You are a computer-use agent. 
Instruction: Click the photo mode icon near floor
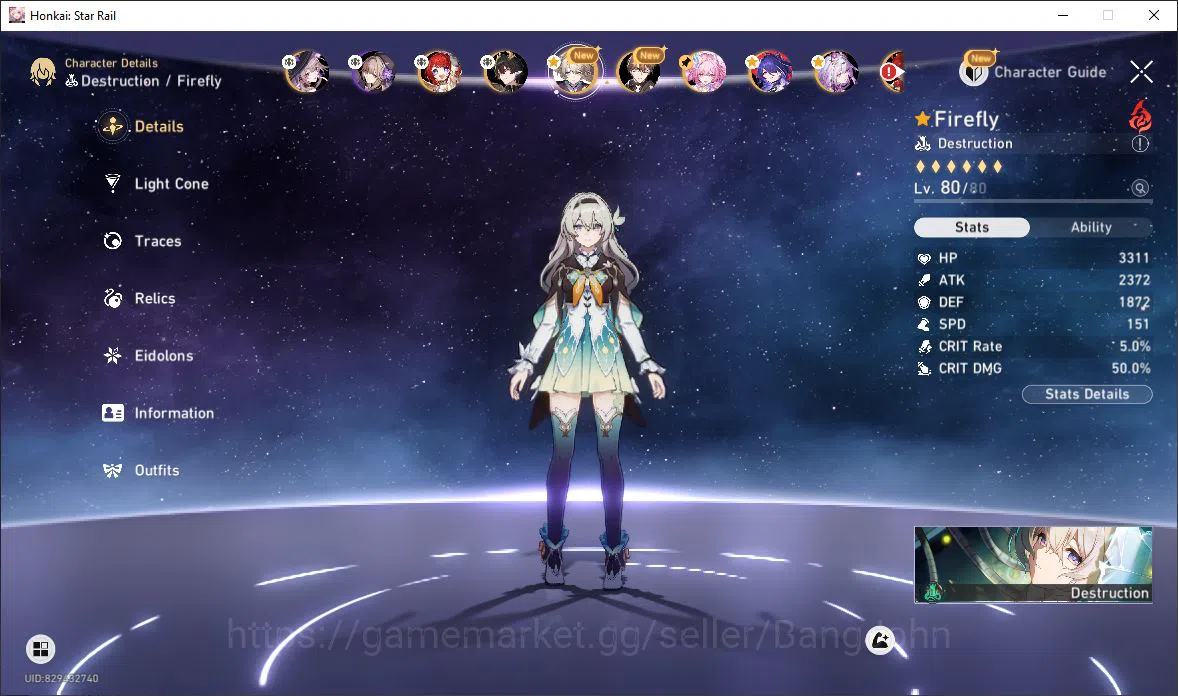pos(880,640)
